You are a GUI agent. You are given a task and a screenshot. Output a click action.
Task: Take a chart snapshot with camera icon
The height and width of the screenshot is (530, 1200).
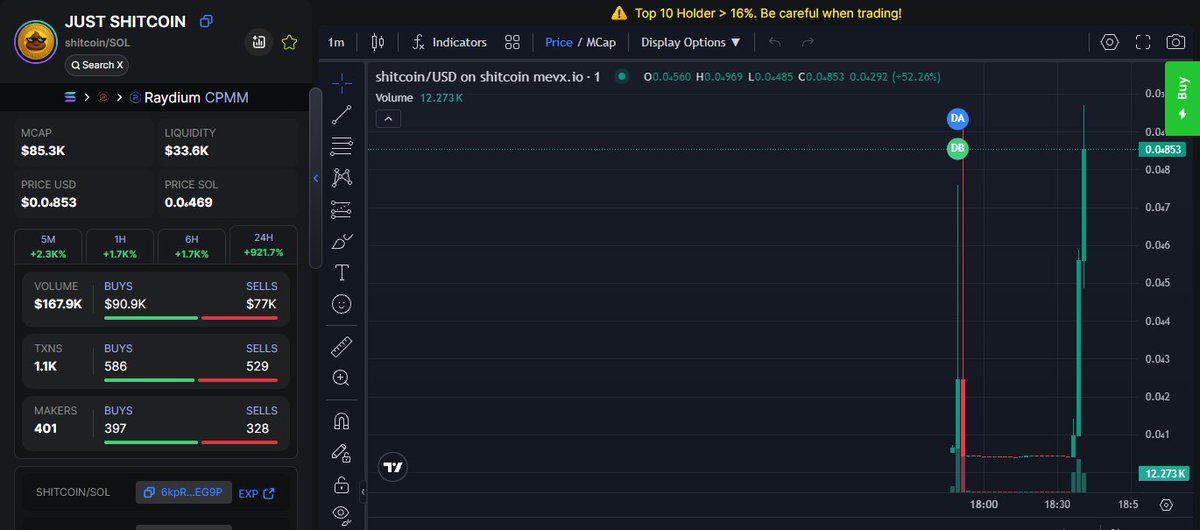point(1177,42)
